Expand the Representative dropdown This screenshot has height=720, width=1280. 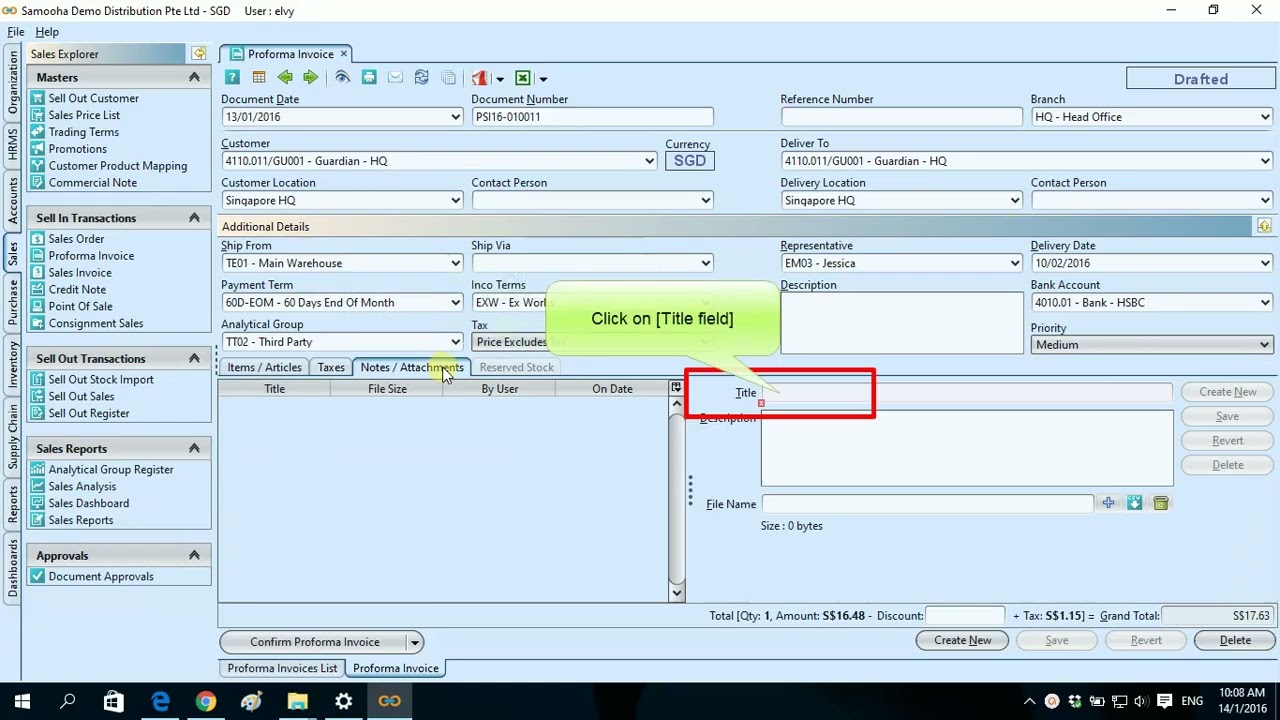(1015, 263)
